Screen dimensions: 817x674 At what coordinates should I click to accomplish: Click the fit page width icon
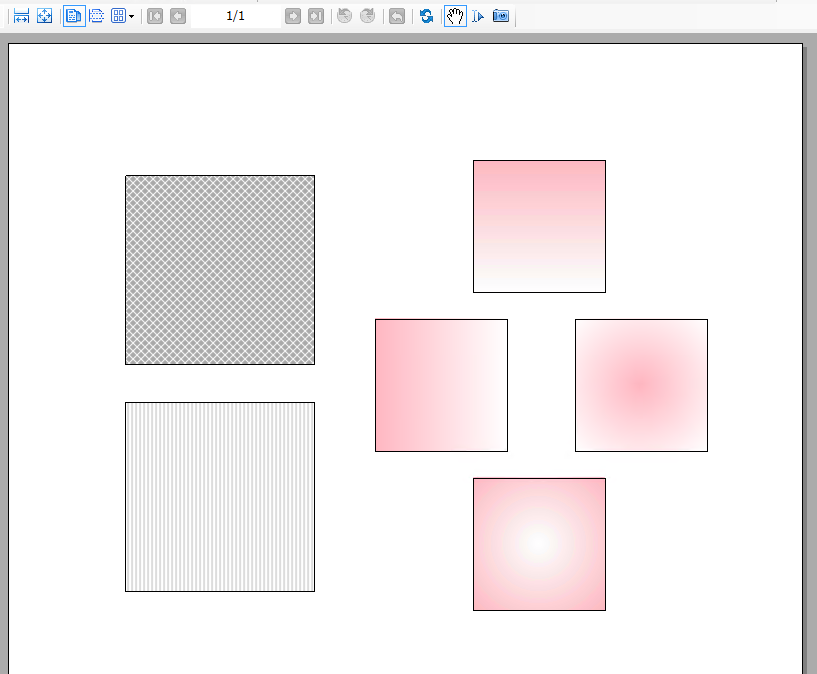21,16
